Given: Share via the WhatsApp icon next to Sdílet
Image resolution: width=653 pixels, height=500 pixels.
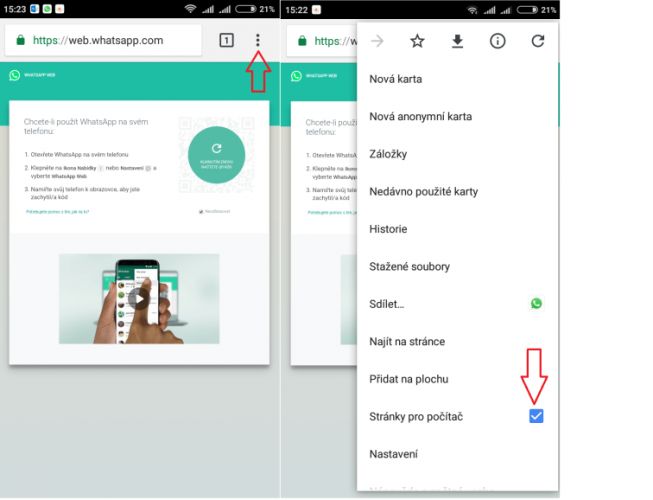Looking at the screenshot, I should (536, 303).
